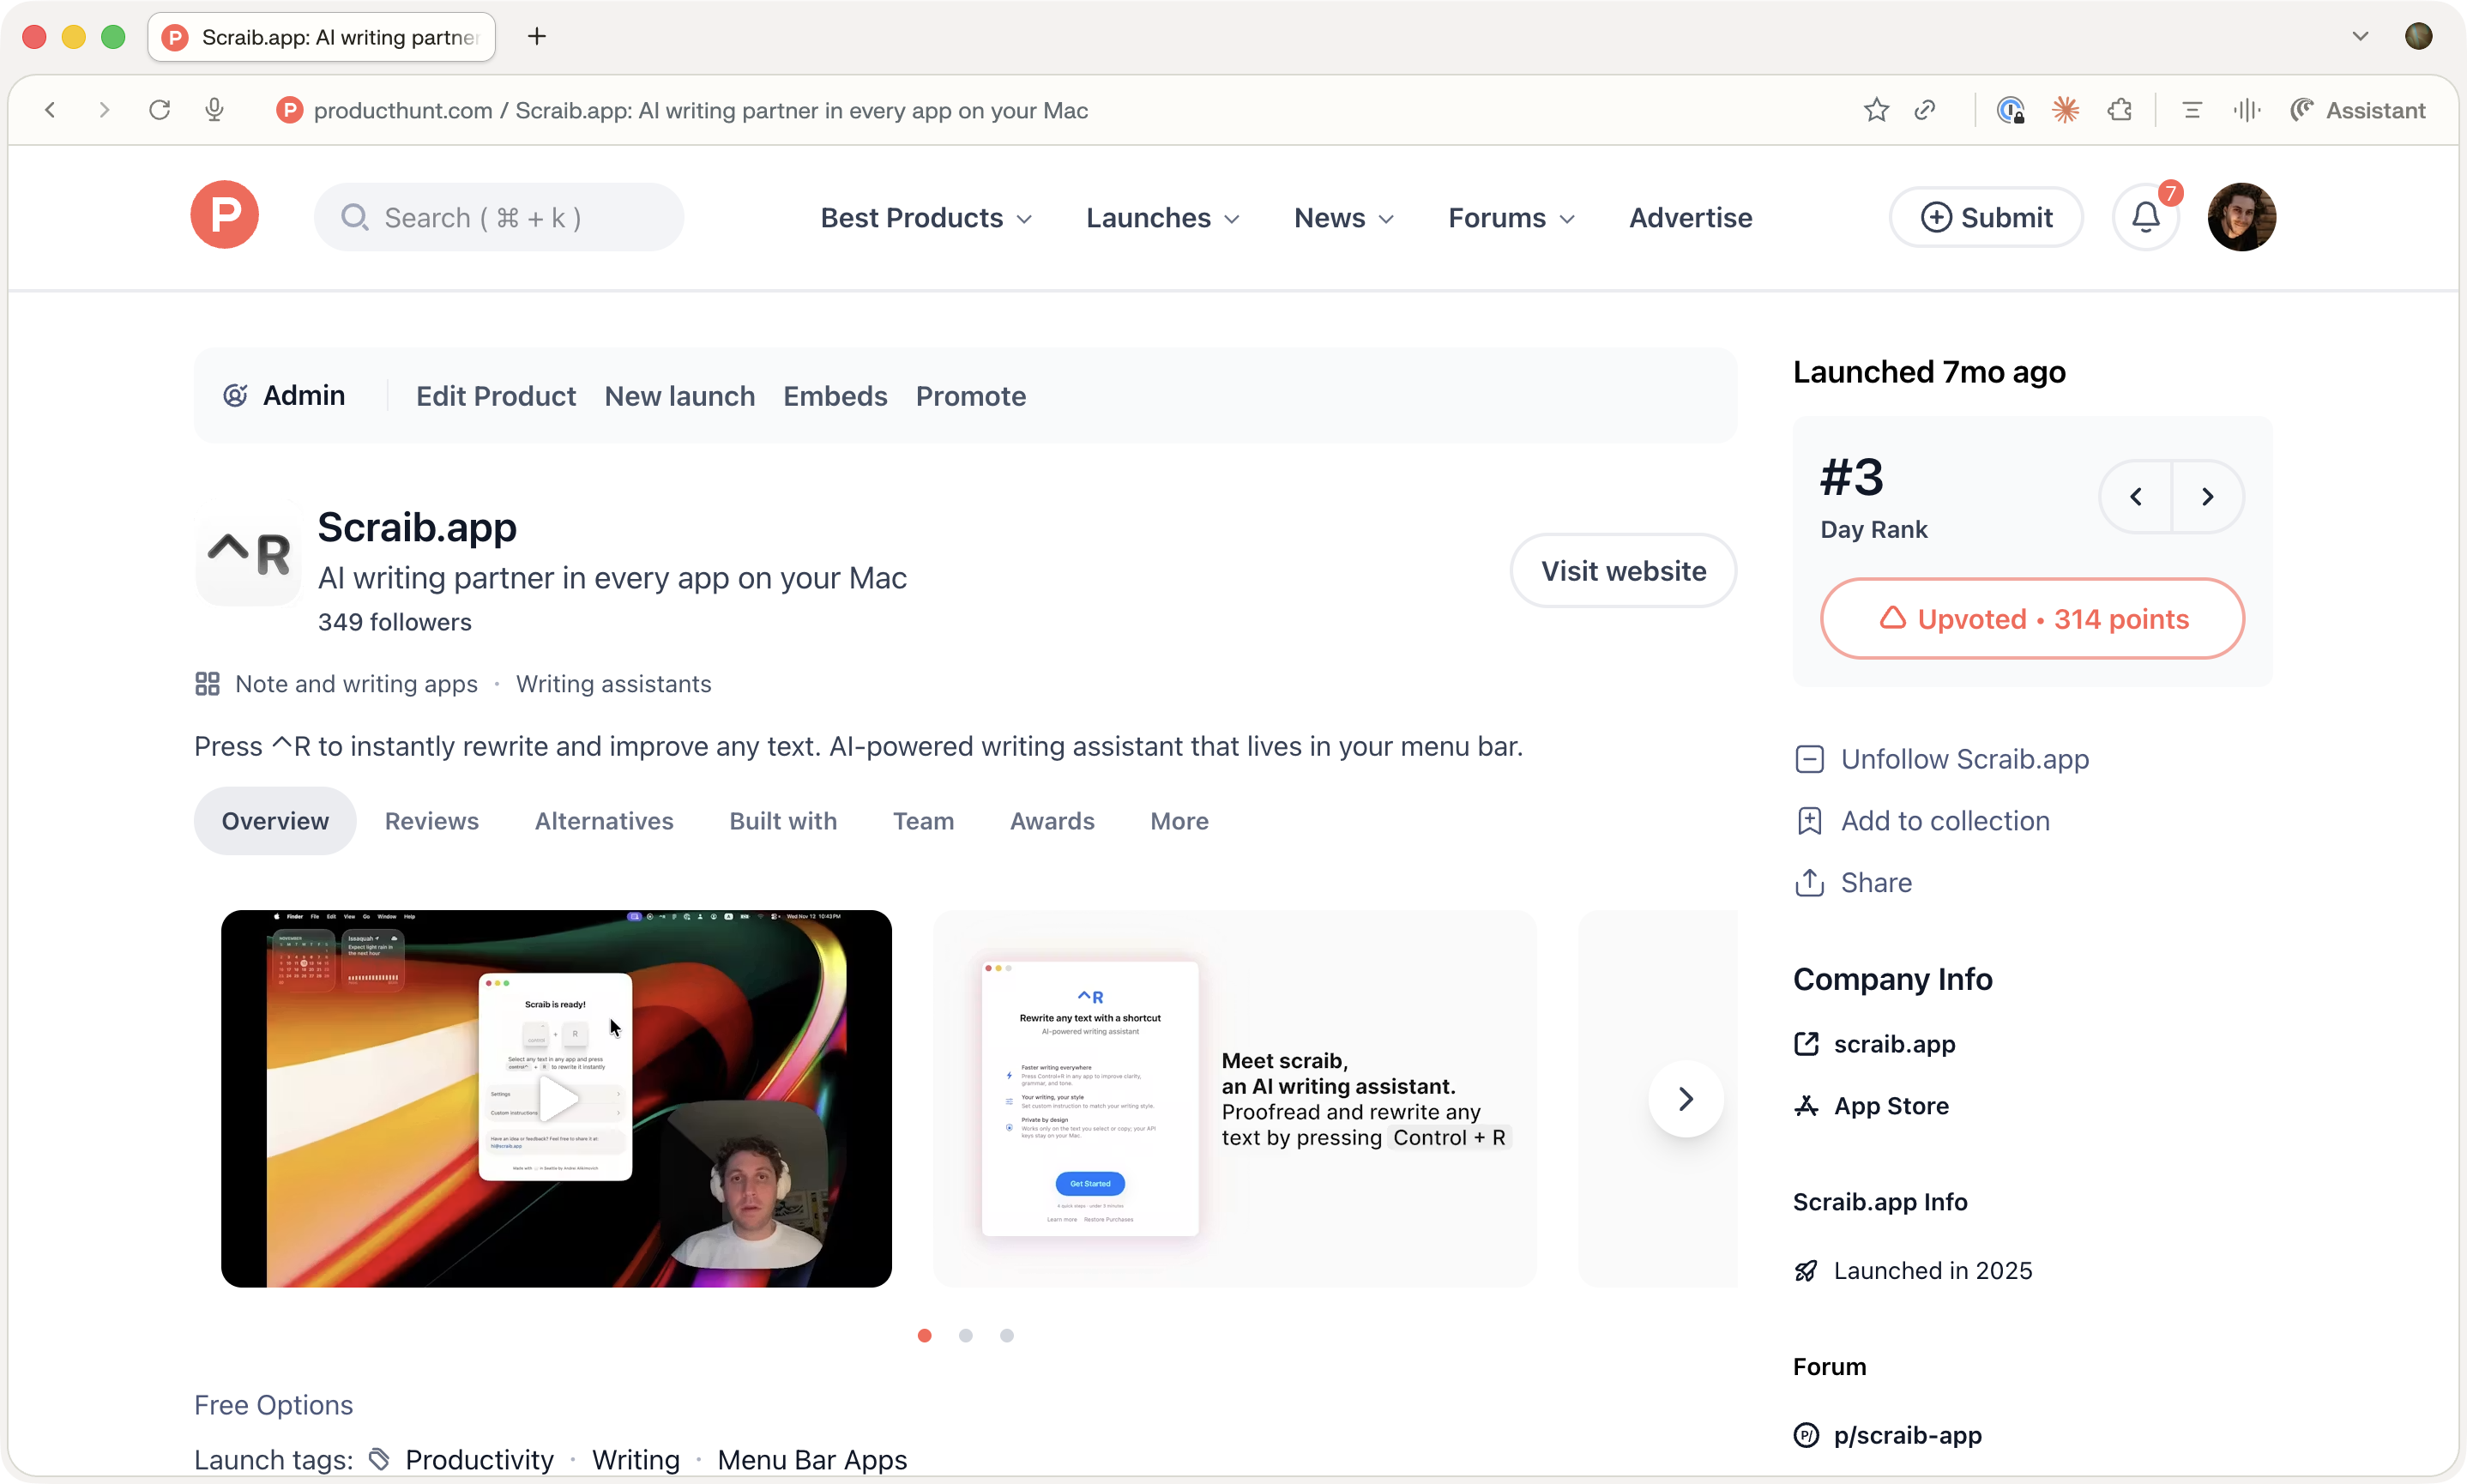The width and height of the screenshot is (2467, 1484).
Task: Copy the page link with the chain icon
Action: coord(1926,110)
